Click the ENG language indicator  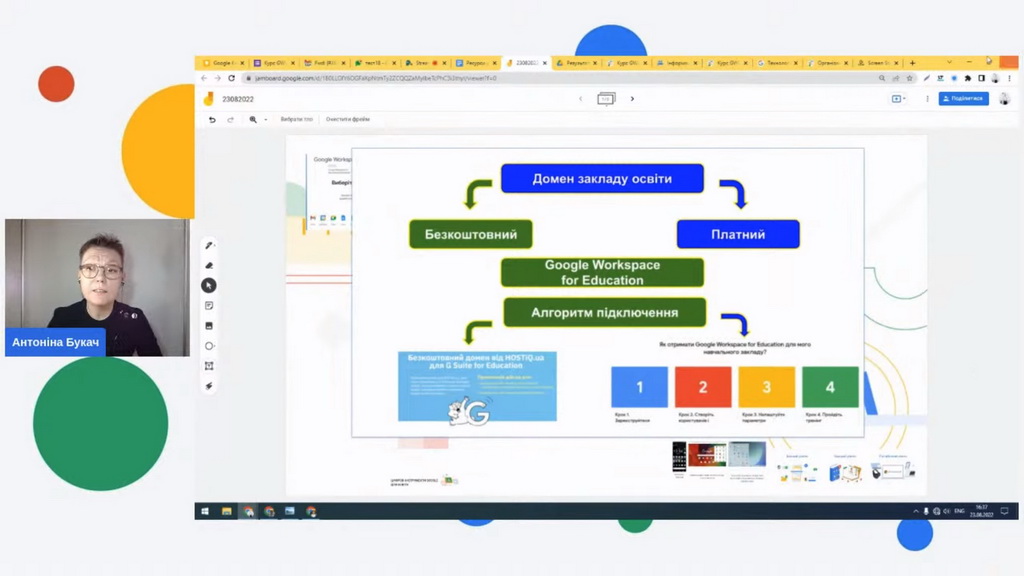pos(959,511)
